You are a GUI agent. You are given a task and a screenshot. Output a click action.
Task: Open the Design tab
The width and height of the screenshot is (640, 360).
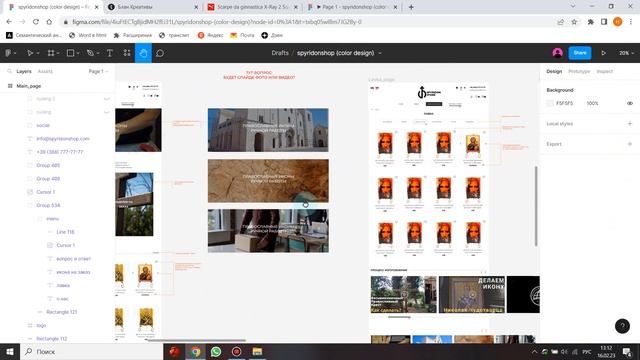(x=554, y=71)
